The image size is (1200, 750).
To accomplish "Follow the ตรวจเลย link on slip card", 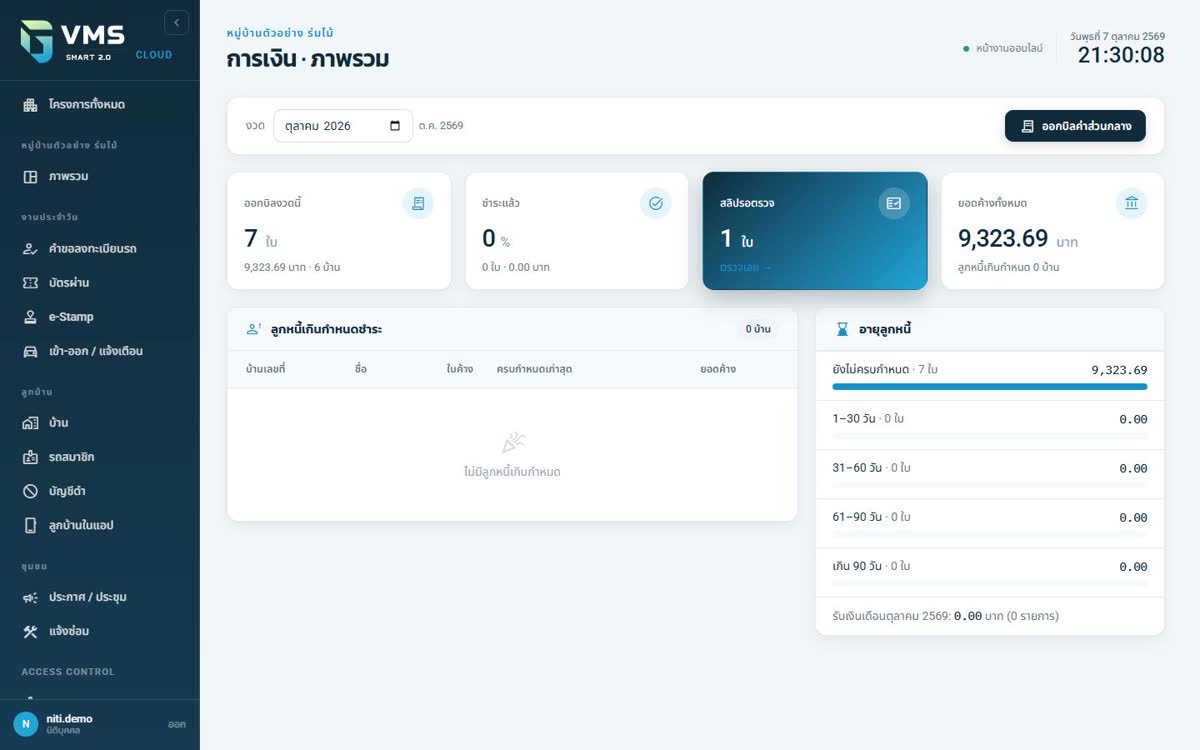I will [745, 267].
